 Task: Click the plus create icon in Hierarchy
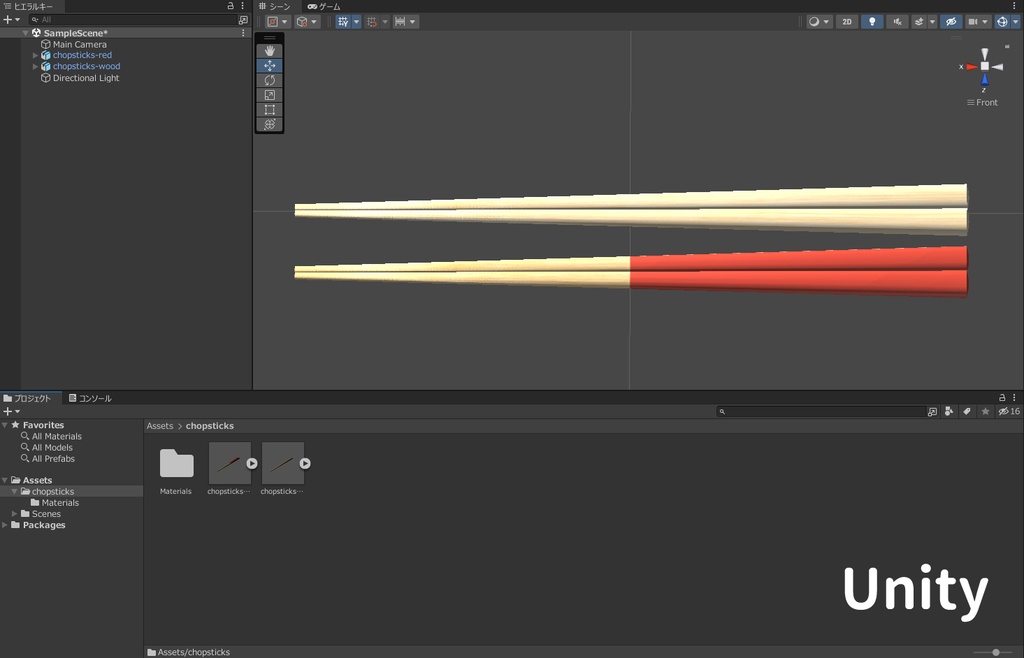[x=8, y=20]
